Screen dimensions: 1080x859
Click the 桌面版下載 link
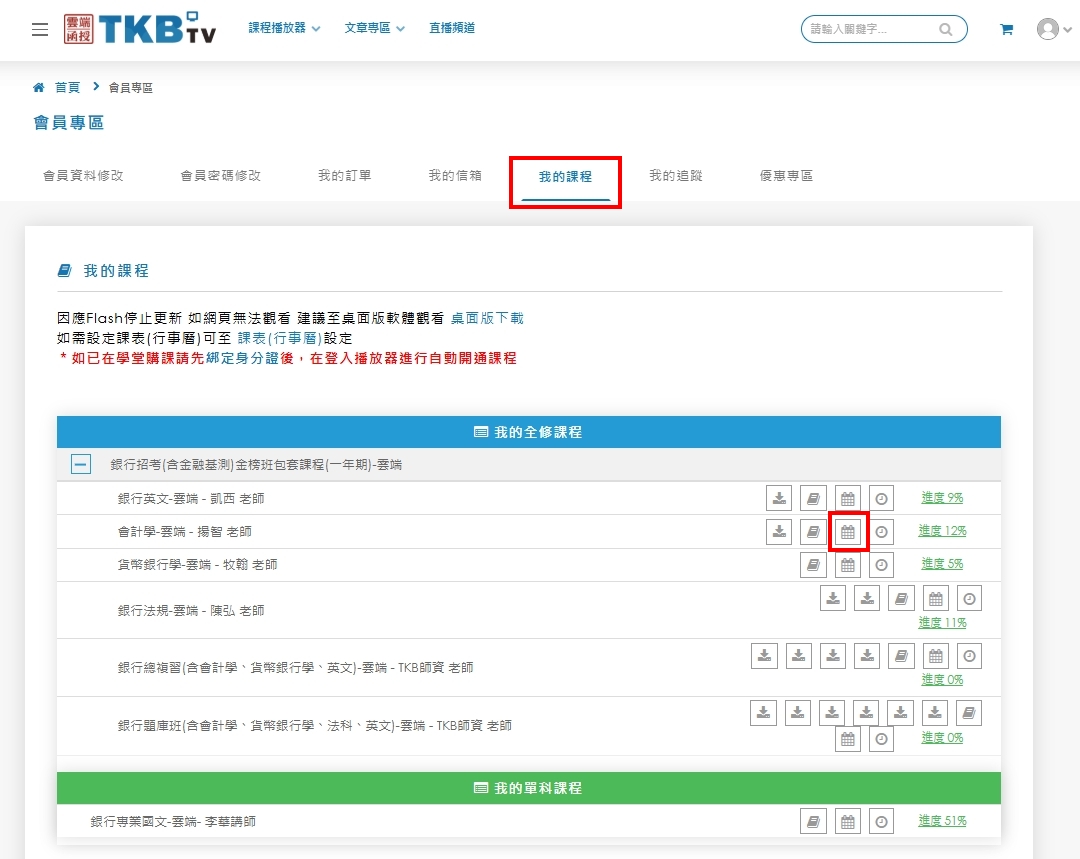coord(487,318)
